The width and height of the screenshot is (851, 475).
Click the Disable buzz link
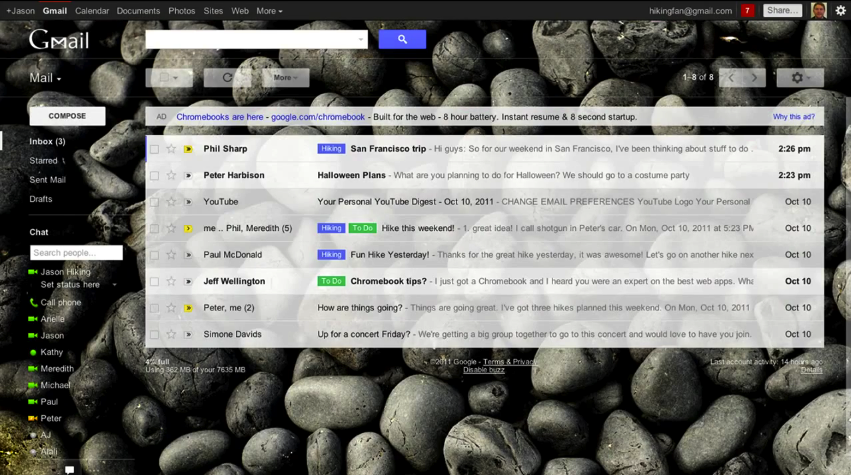[x=484, y=370]
